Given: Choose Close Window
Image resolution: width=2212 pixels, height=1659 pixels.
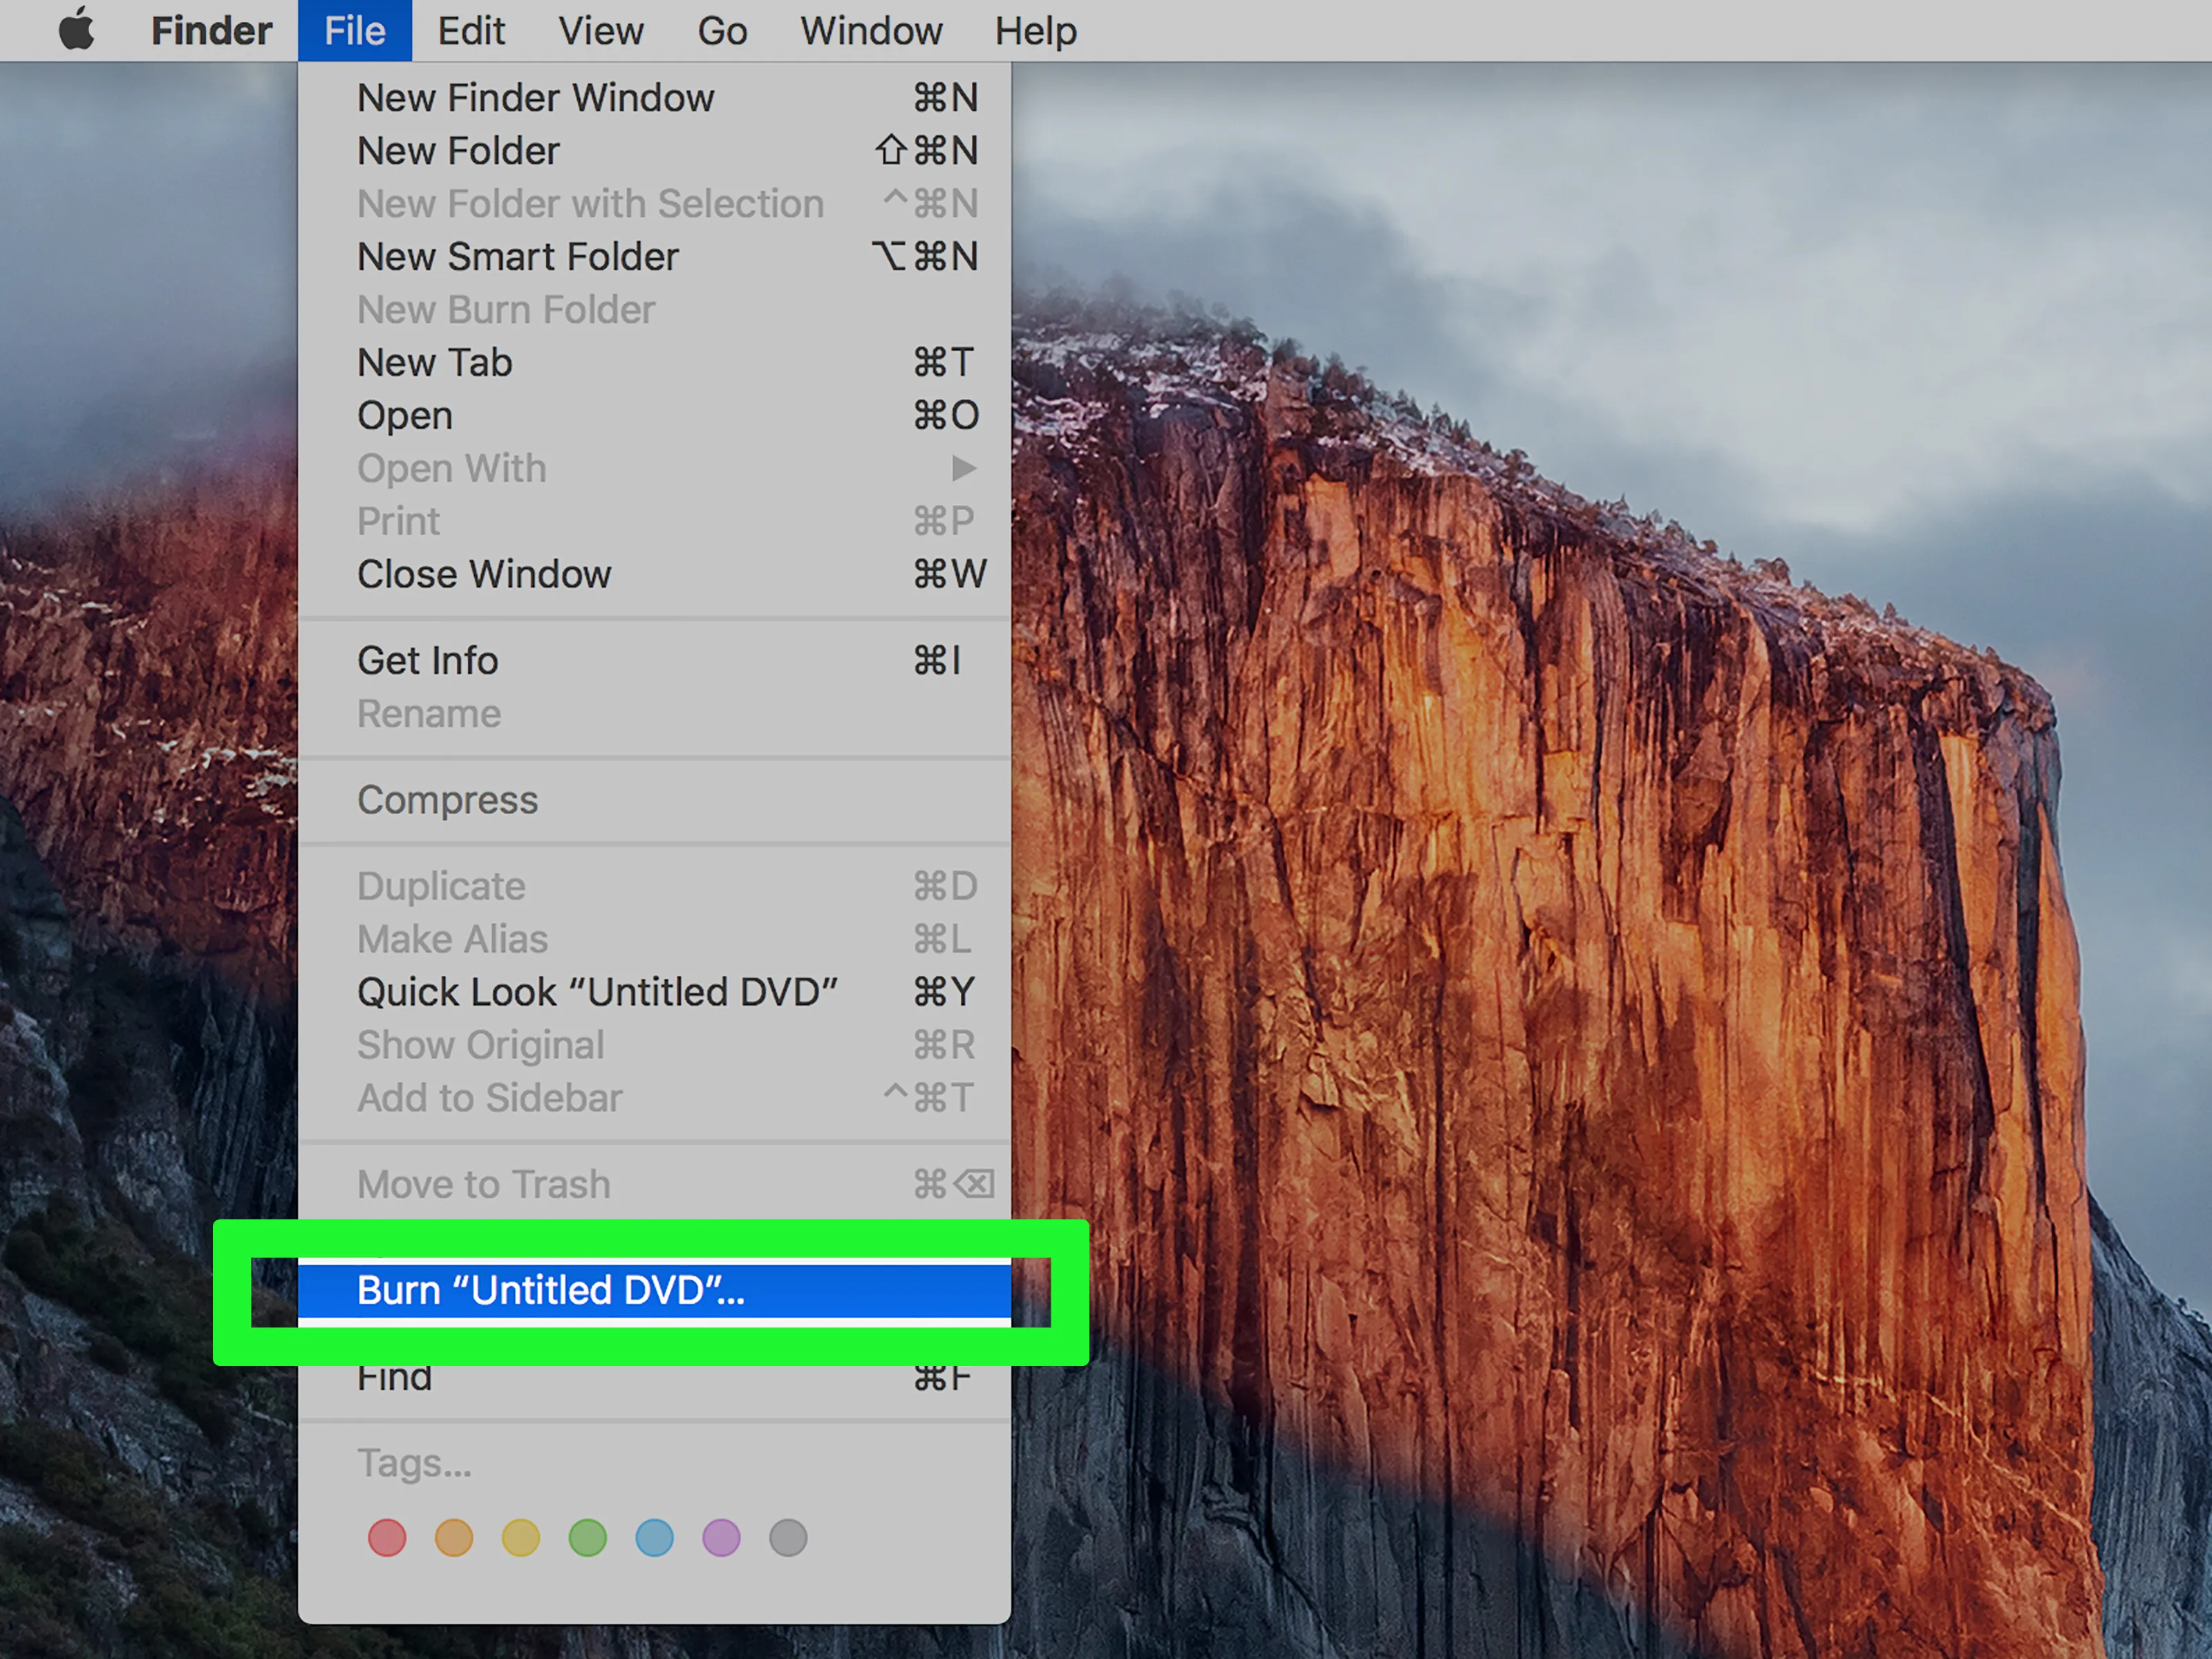Looking at the screenshot, I should tap(654, 574).
